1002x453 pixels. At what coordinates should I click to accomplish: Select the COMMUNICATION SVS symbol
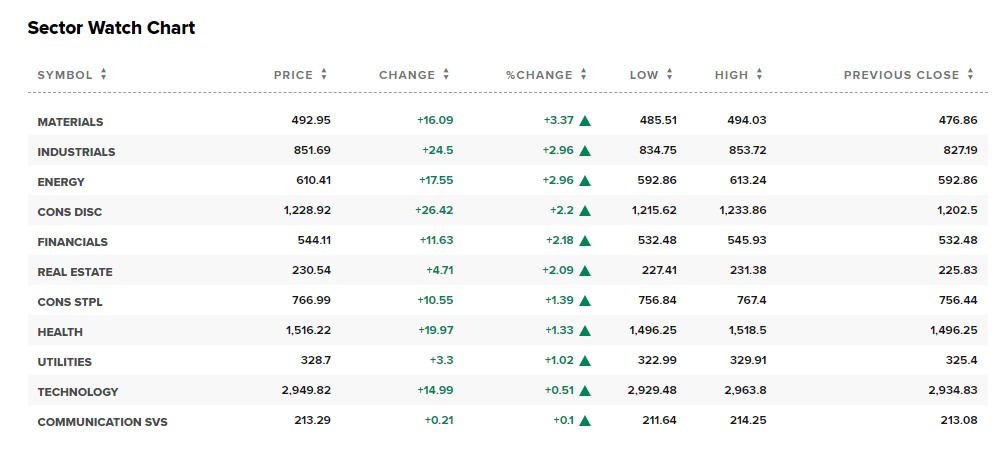tap(102, 422)
